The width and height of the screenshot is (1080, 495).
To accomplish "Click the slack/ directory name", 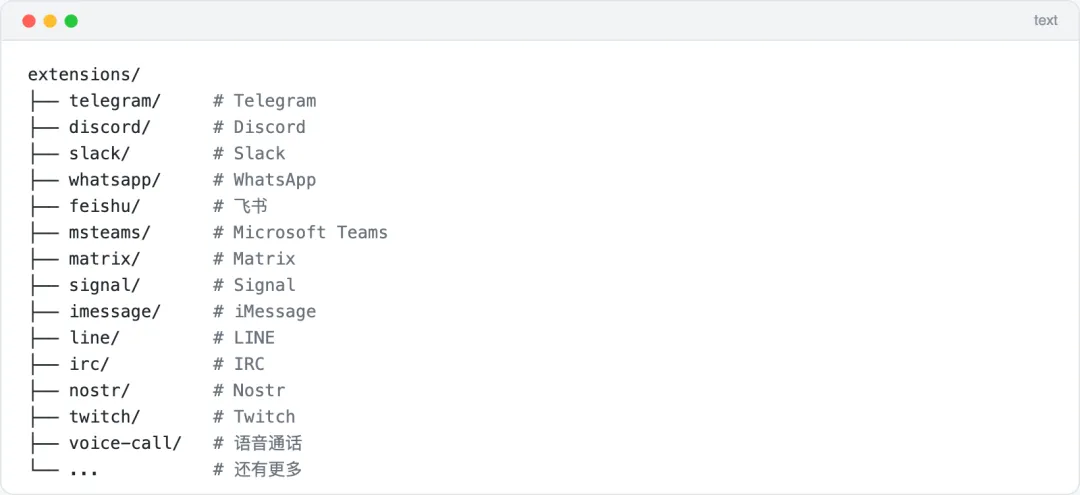I will click(x=99, y=154).
